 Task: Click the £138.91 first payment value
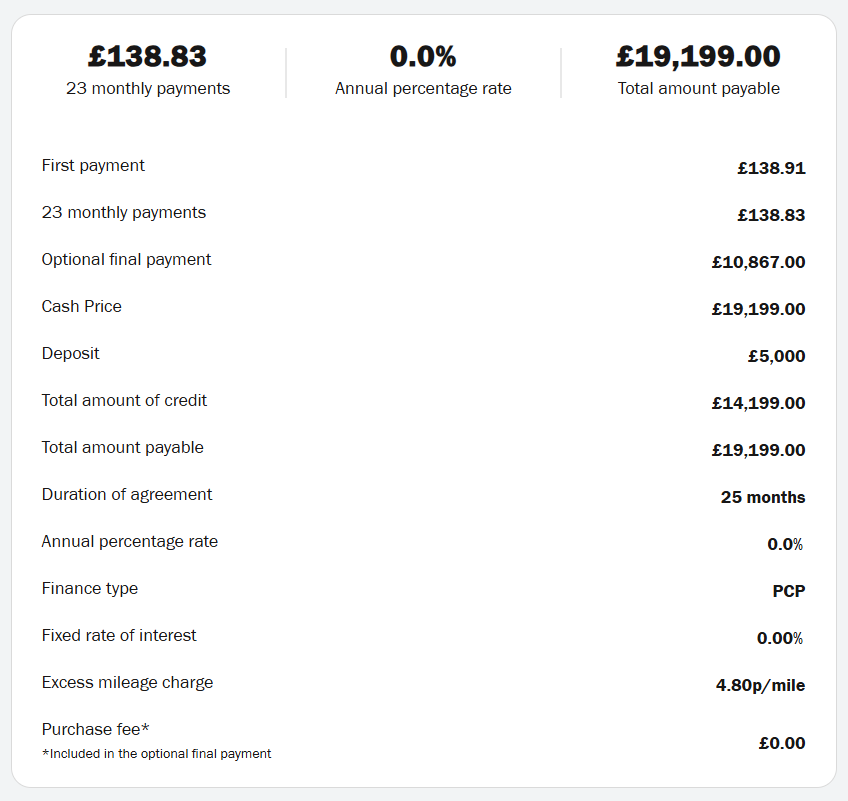click(x=771, y=168)
